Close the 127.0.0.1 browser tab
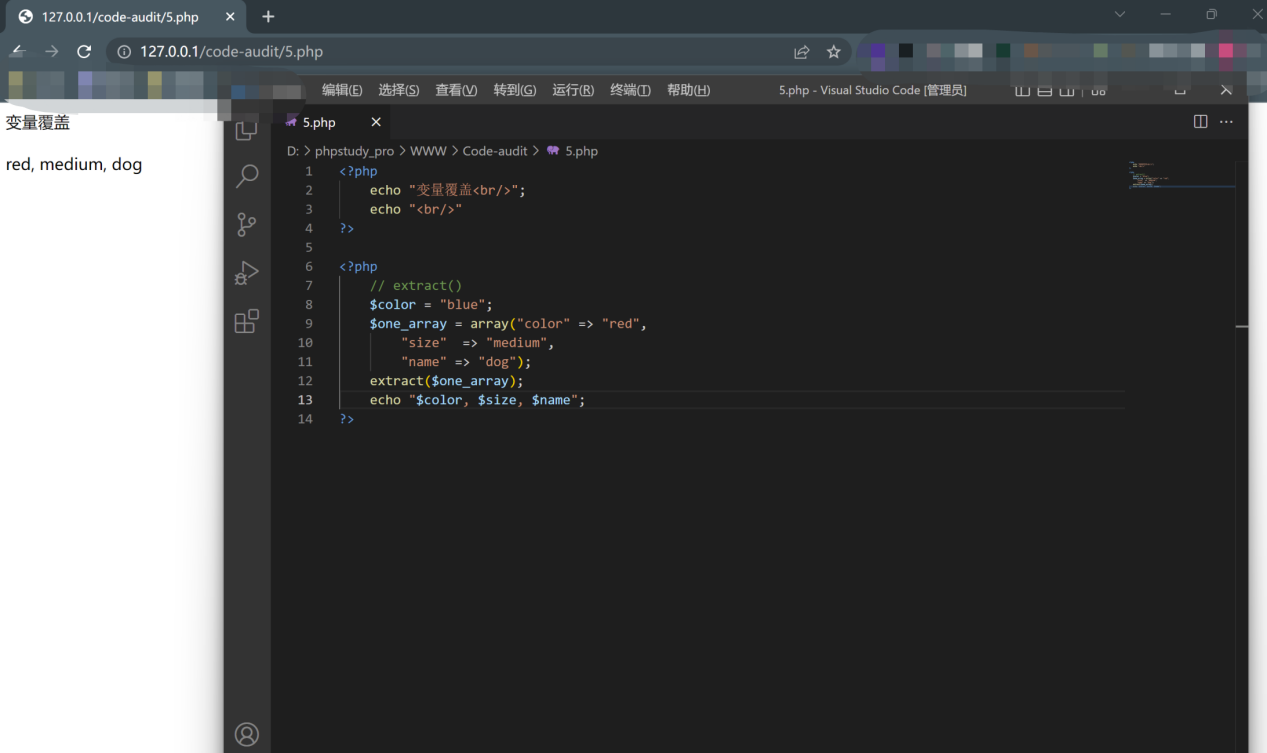This screenshot has width=1267, height=753. coord(230,17)
